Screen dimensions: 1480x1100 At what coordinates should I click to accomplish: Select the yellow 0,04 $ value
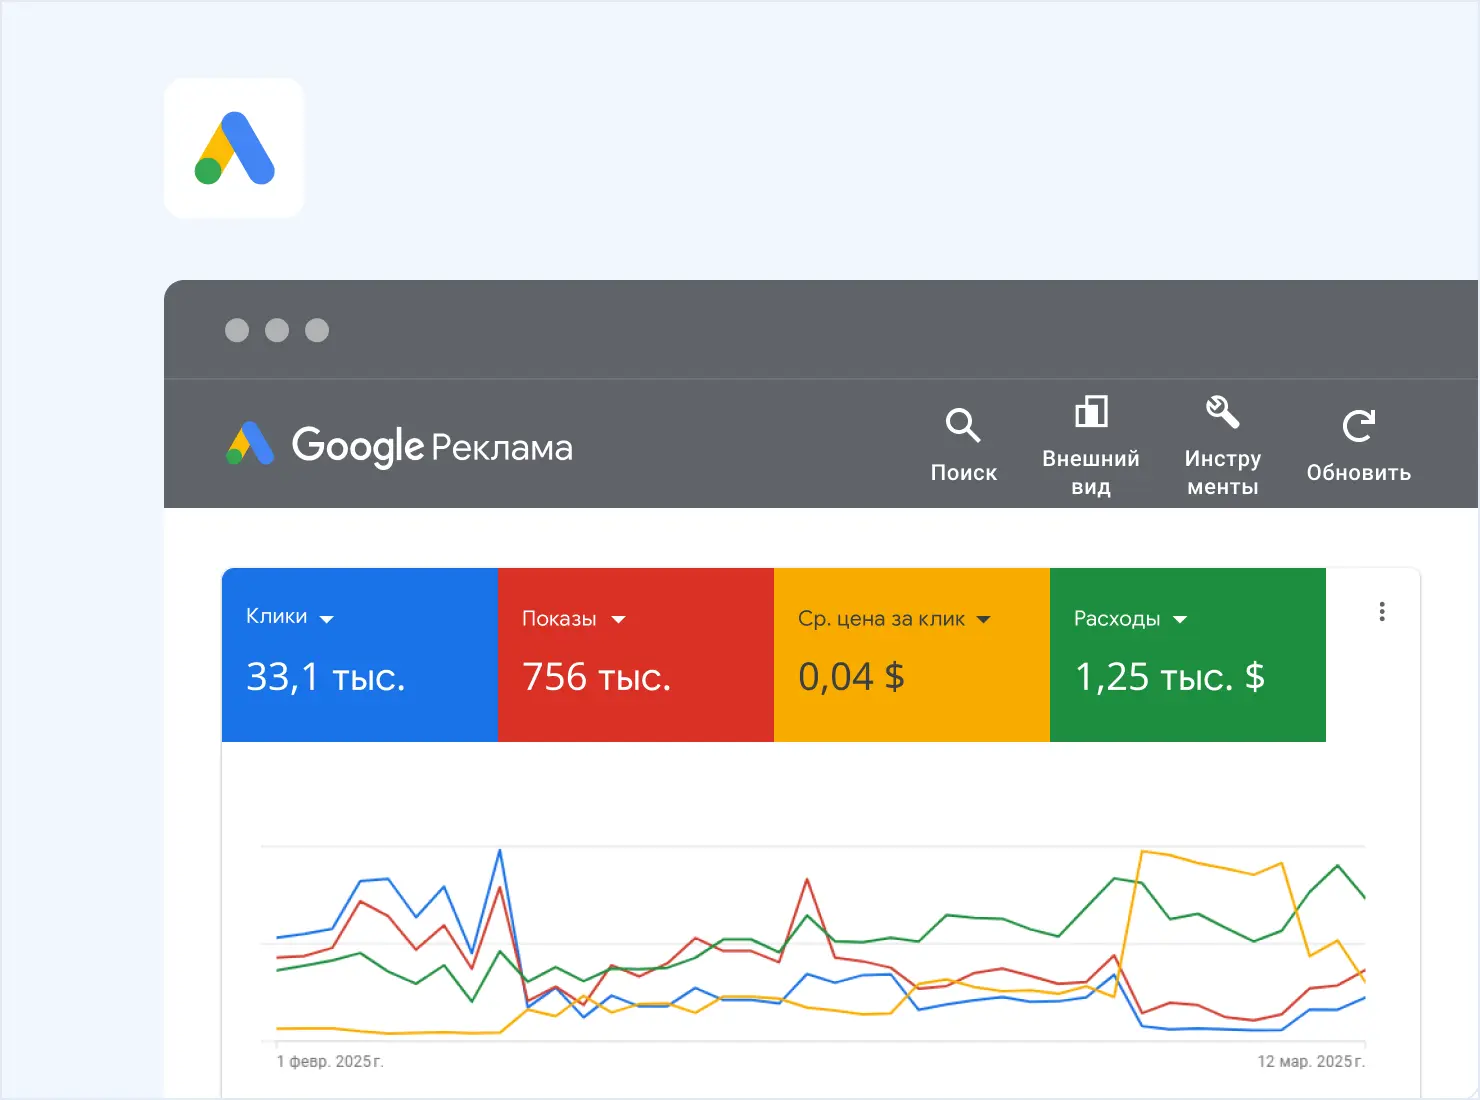851,677
